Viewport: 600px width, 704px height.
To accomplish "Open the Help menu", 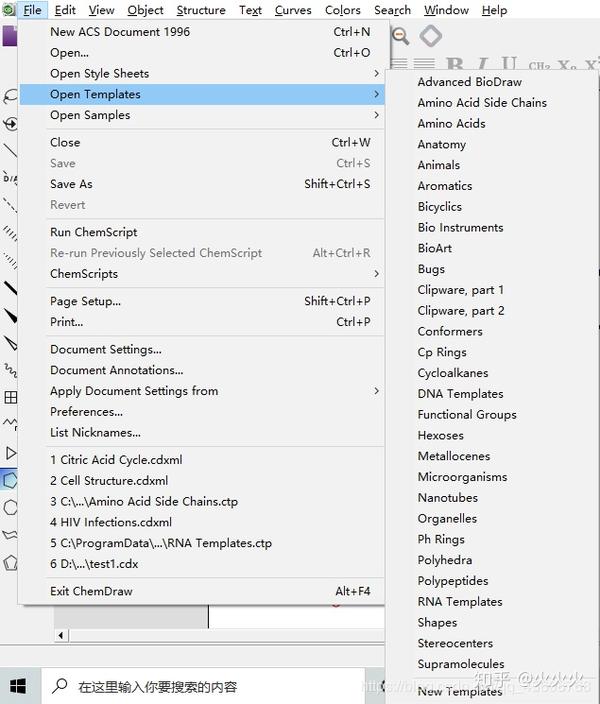I will click(494, 10).
